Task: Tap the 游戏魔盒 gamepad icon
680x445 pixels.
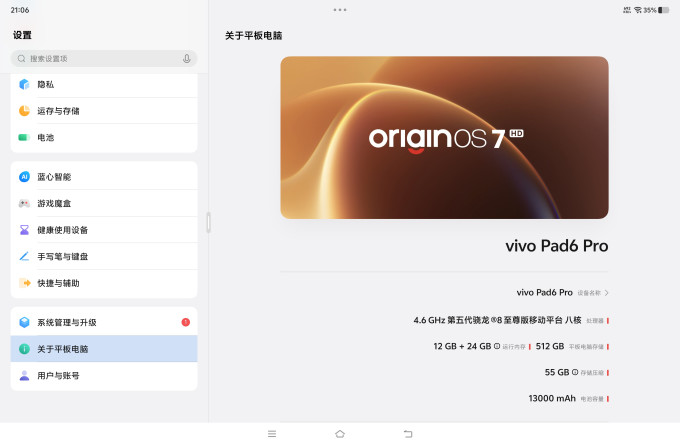Action: point(24,203)
